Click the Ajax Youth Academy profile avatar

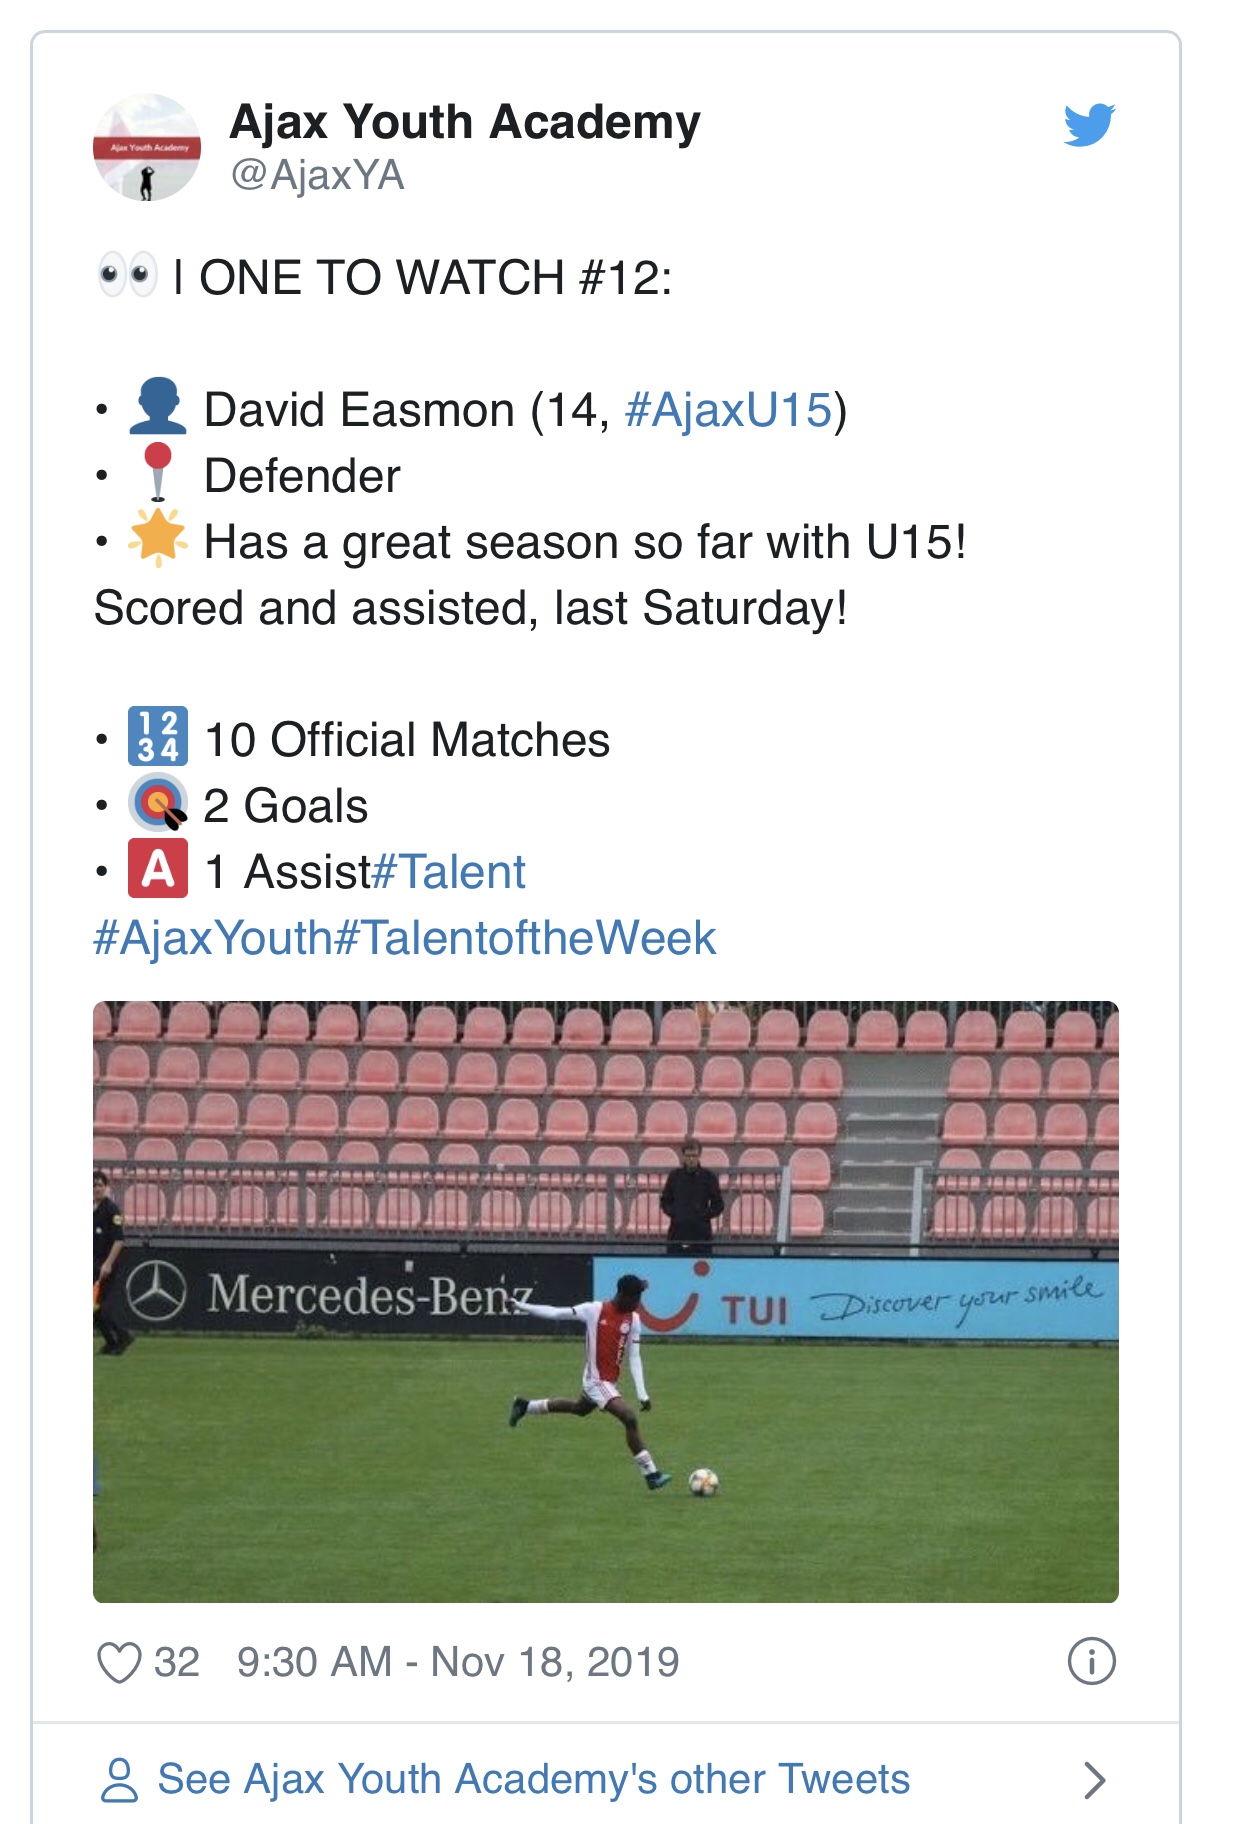147,148
